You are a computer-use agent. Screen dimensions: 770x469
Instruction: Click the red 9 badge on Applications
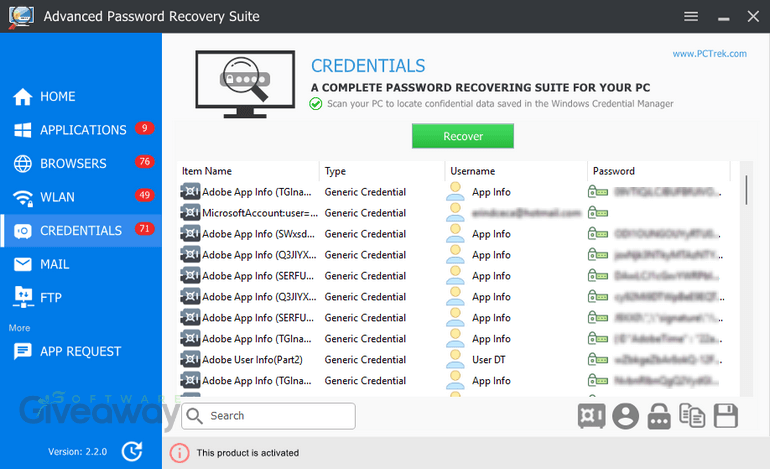[144, 128]
